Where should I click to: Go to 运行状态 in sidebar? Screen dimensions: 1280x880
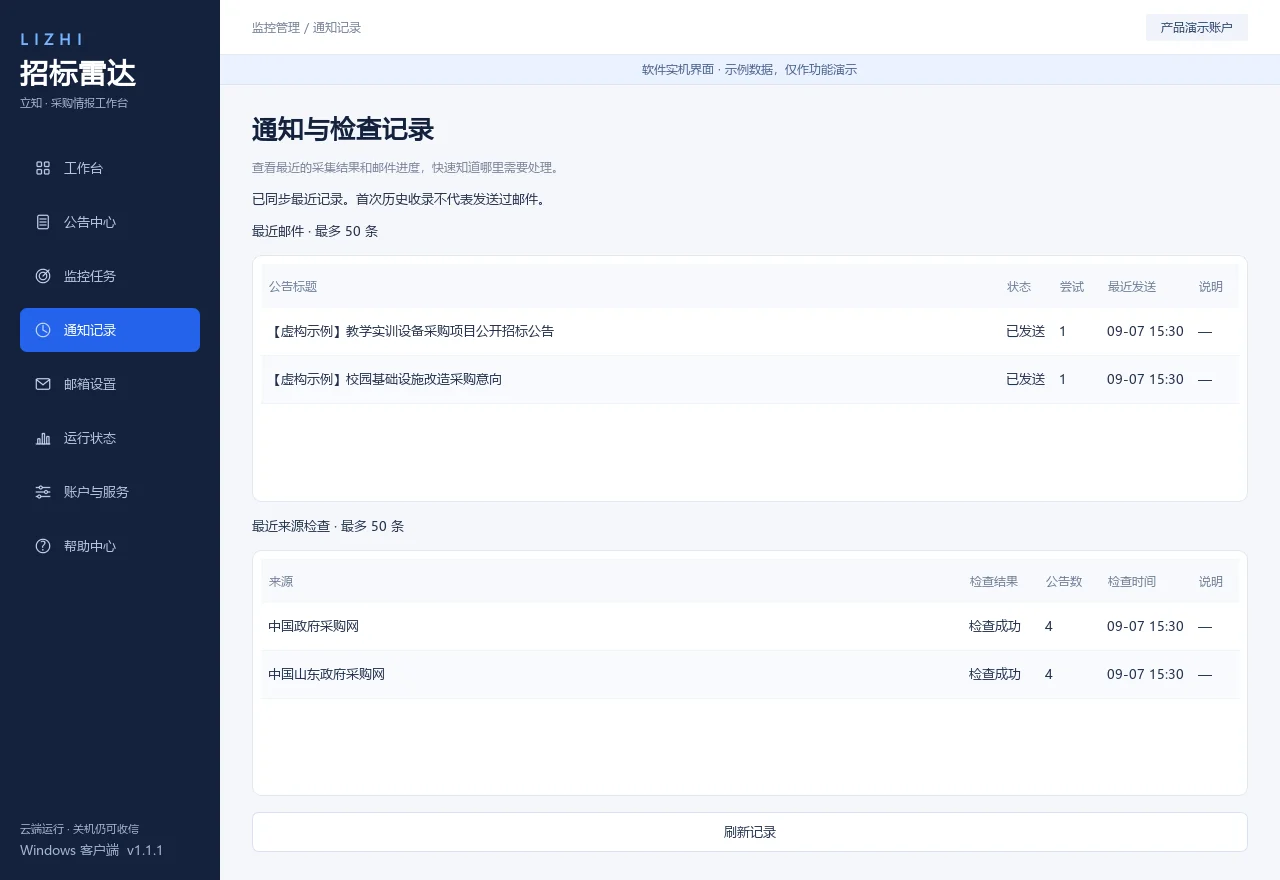tap(110, 438)
